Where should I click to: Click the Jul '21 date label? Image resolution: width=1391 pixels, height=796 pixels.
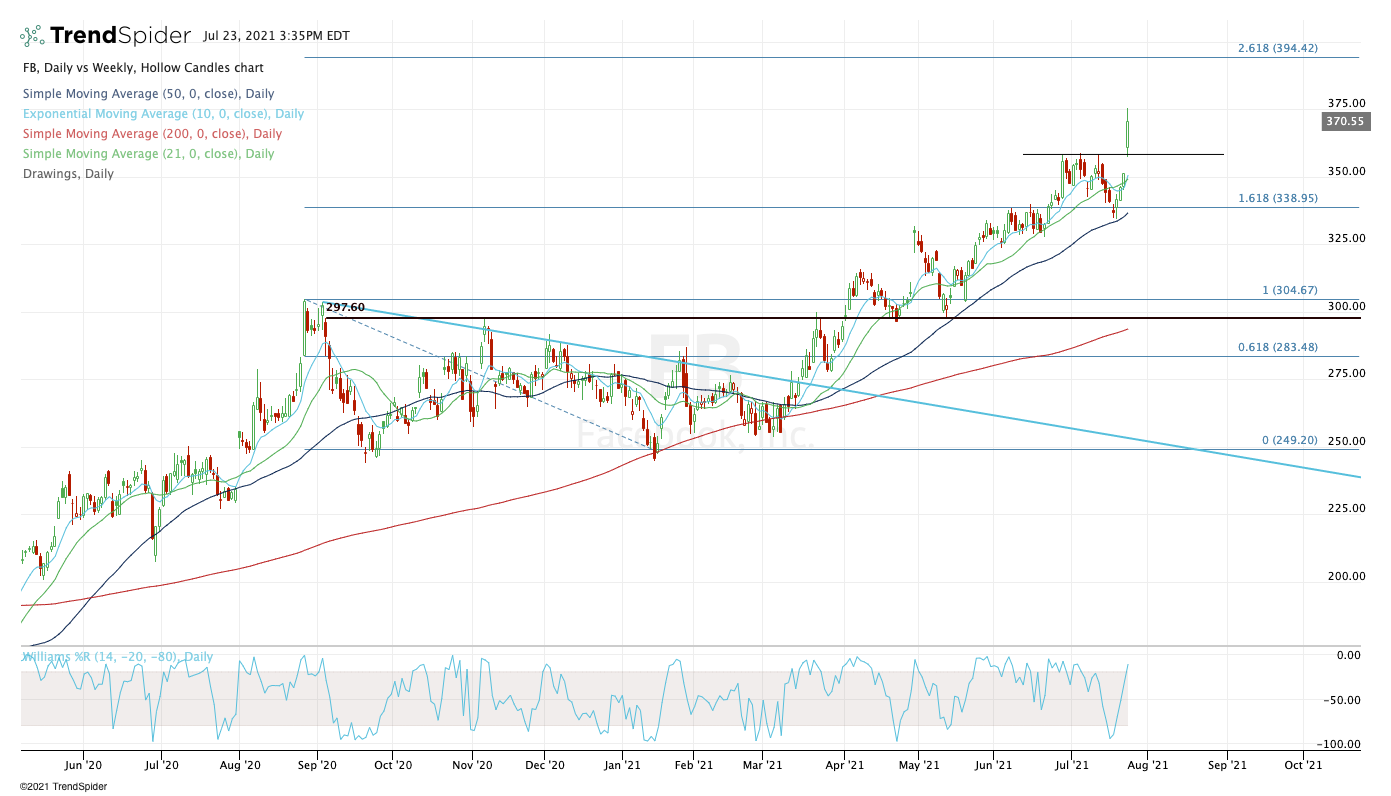tap(1071, 766)
